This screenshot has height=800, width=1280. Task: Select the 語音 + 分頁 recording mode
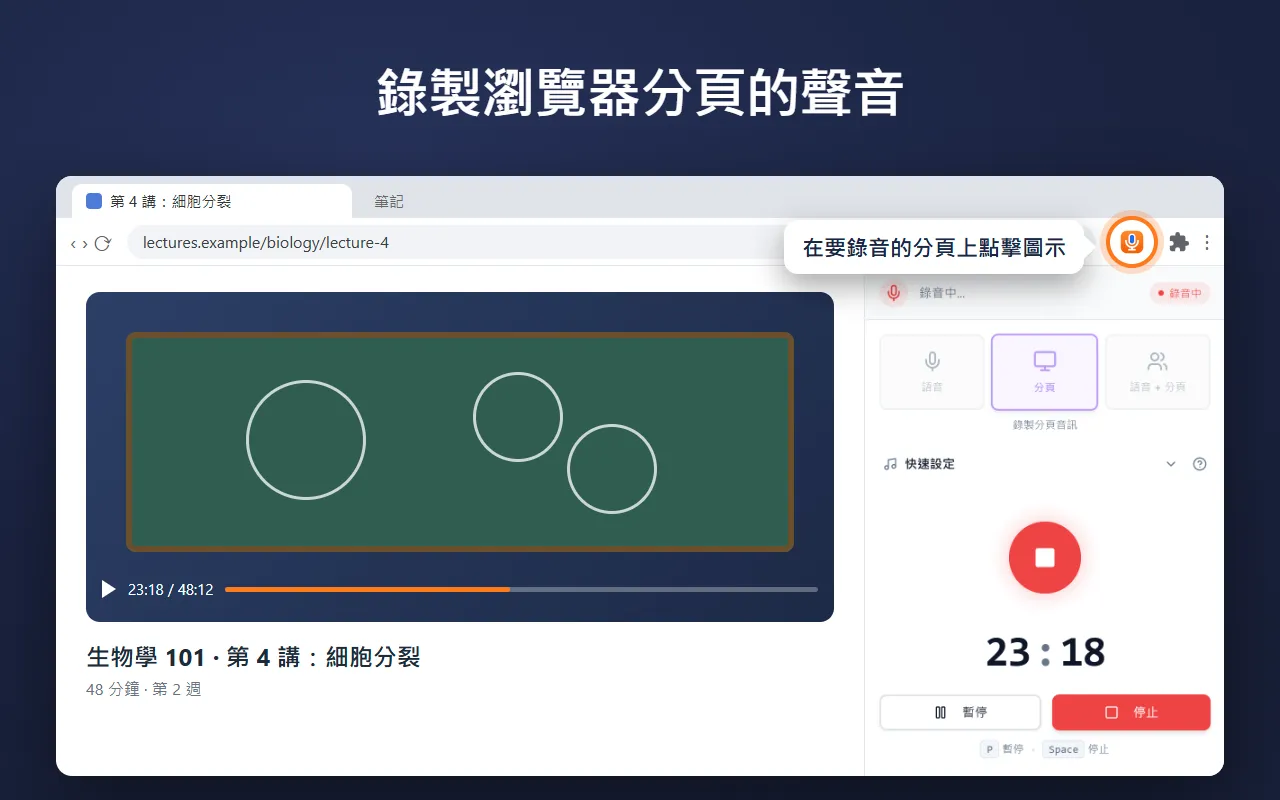[x=1158, y=372]
